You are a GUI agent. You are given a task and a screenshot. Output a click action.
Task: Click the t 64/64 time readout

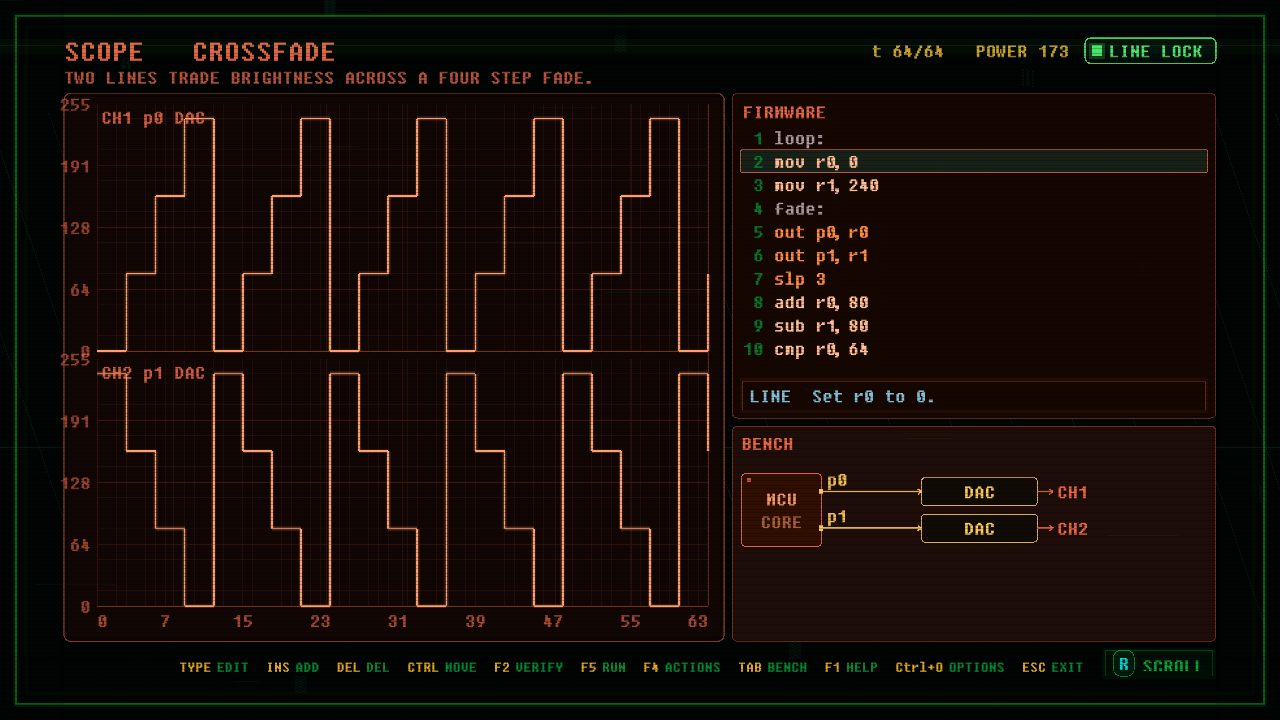point(908,52)
